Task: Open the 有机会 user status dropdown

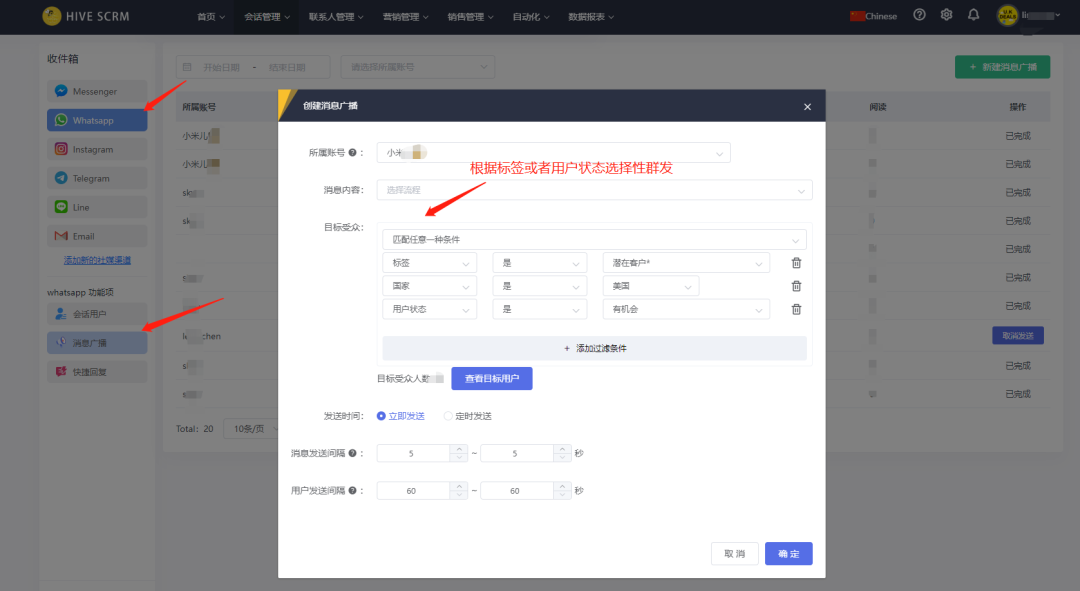Action: [x=686, y=308]
